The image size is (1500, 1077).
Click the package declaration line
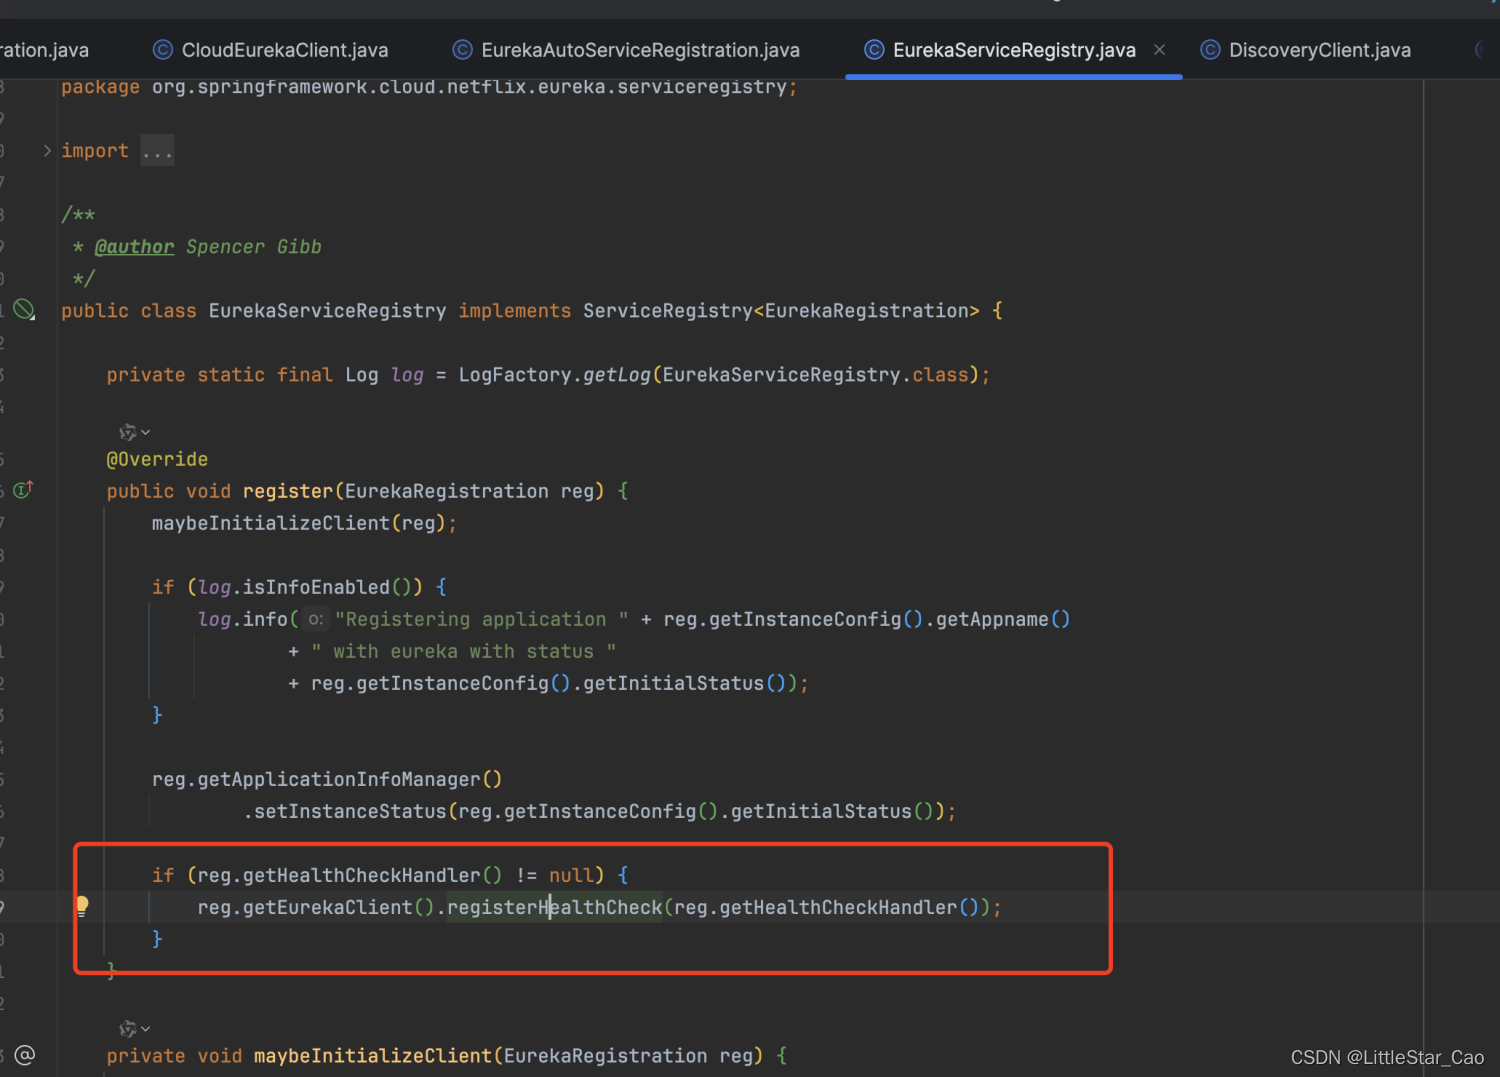(430, 88)
